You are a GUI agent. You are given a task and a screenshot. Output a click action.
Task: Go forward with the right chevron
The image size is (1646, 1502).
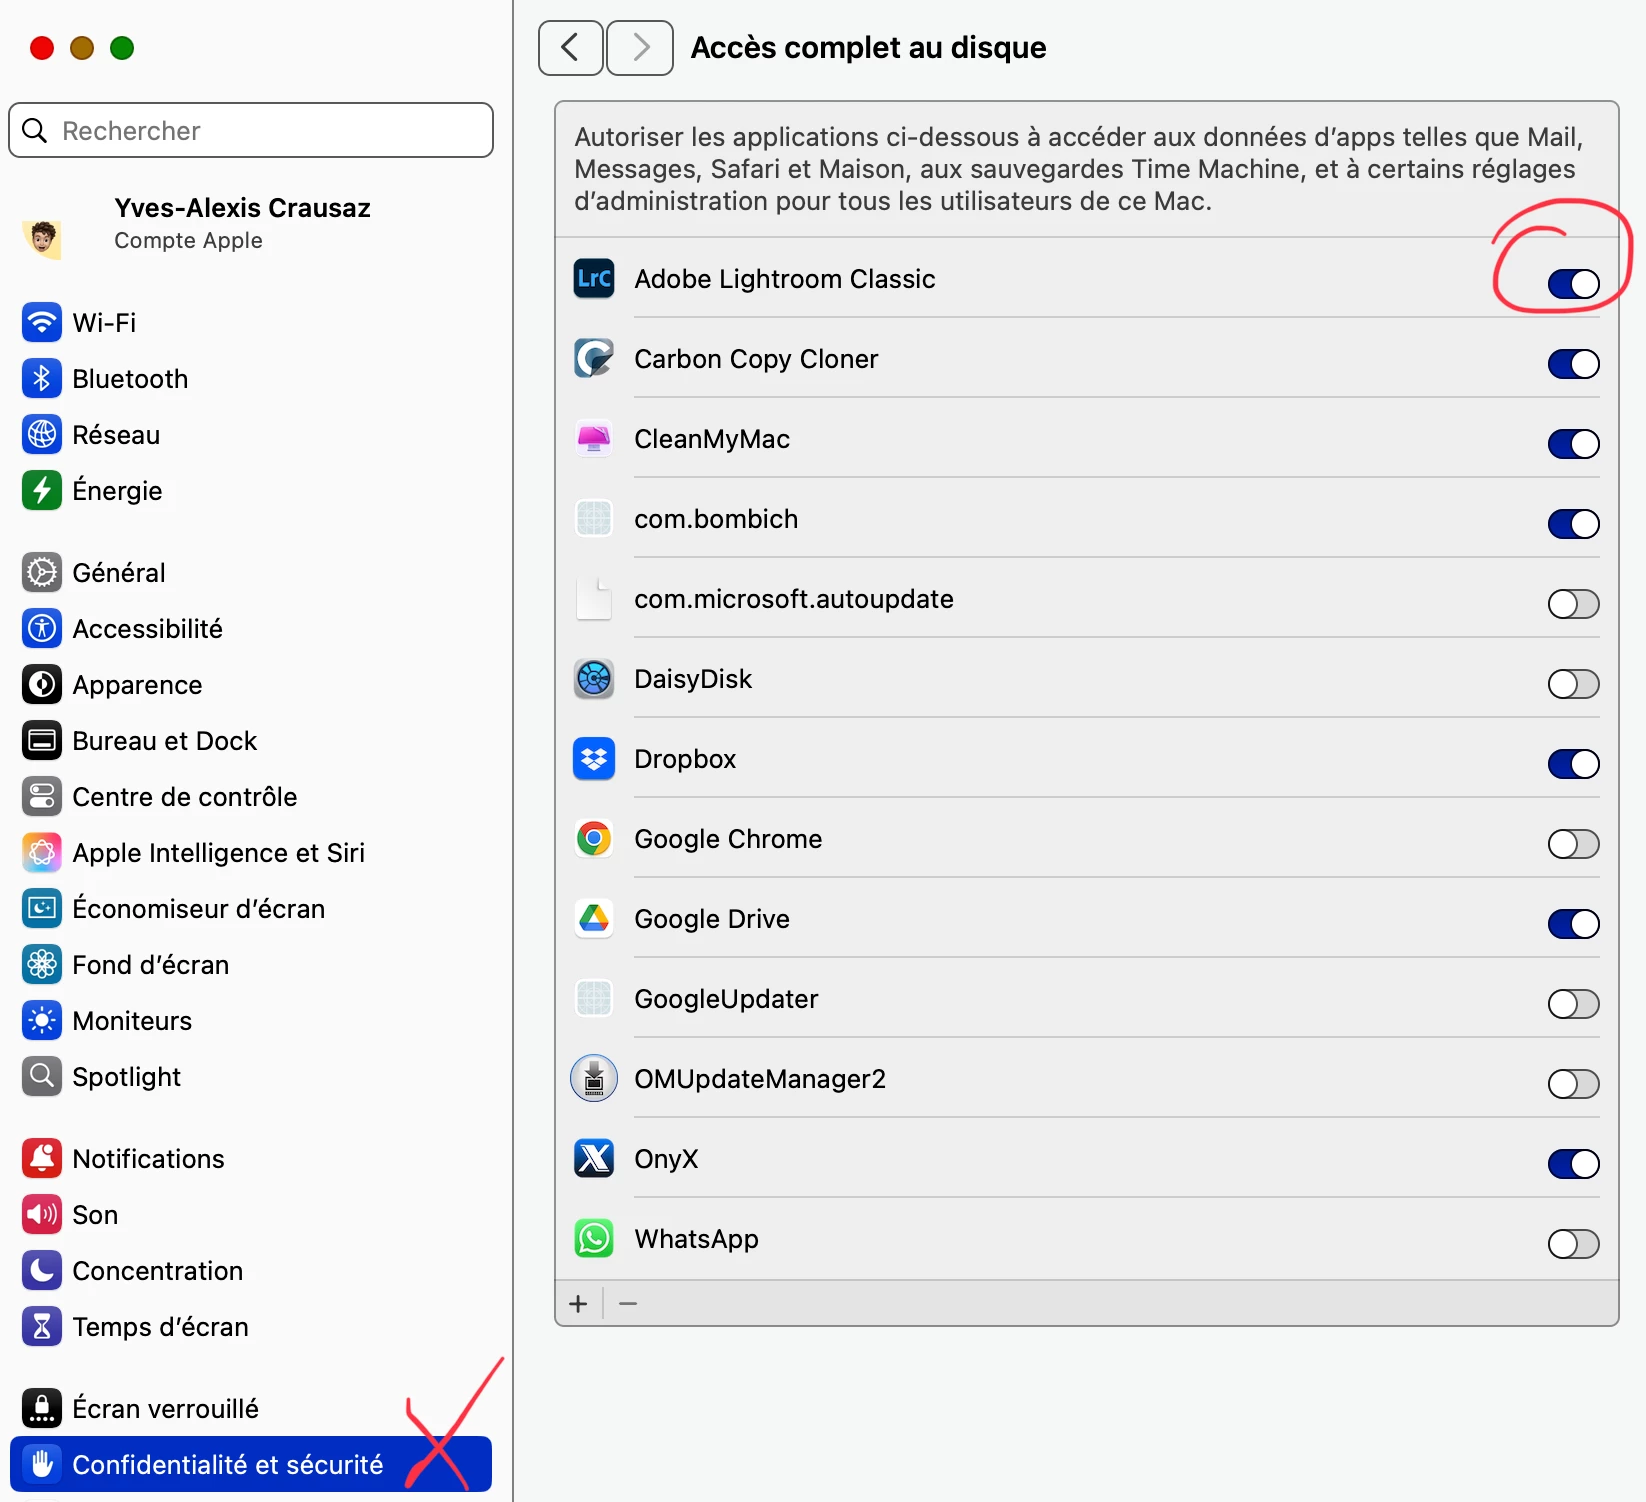click(640, 48)
